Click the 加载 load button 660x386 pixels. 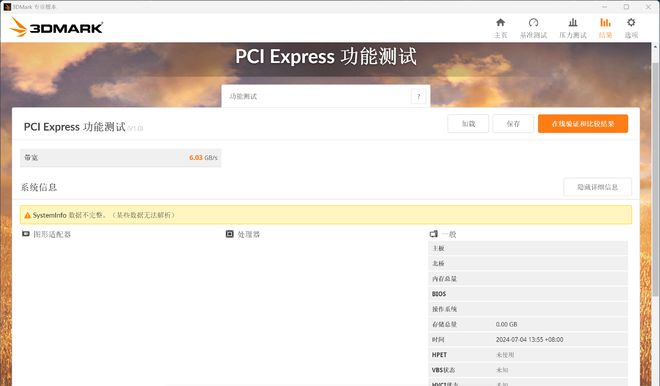tap(468, 124)
